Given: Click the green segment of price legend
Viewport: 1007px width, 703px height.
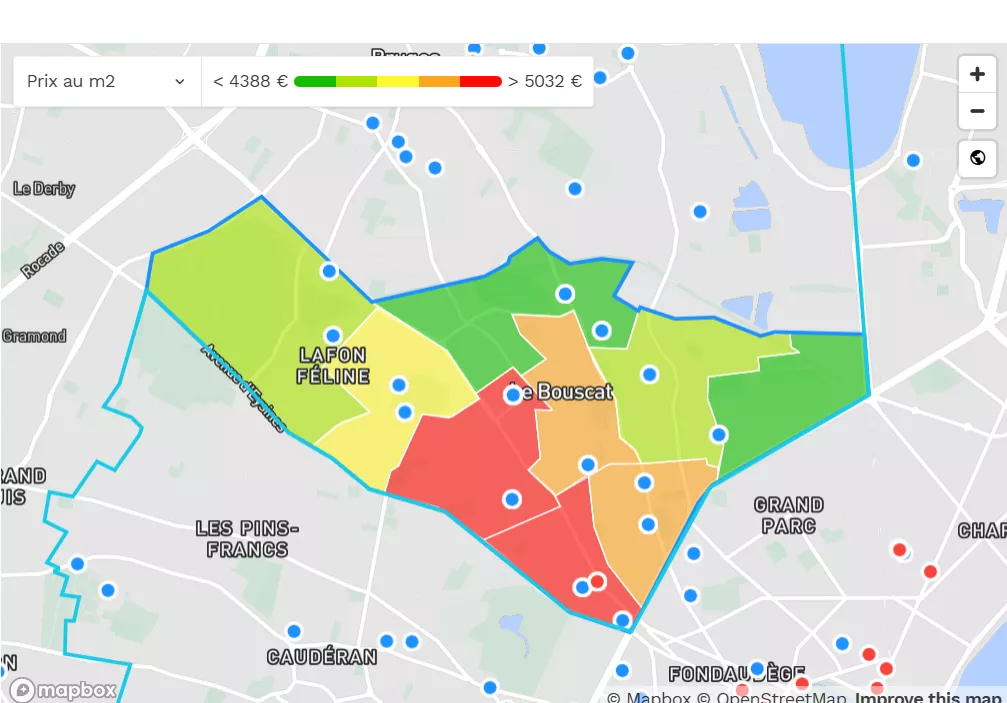Looking at the screenshot, I should click(315, 82).
